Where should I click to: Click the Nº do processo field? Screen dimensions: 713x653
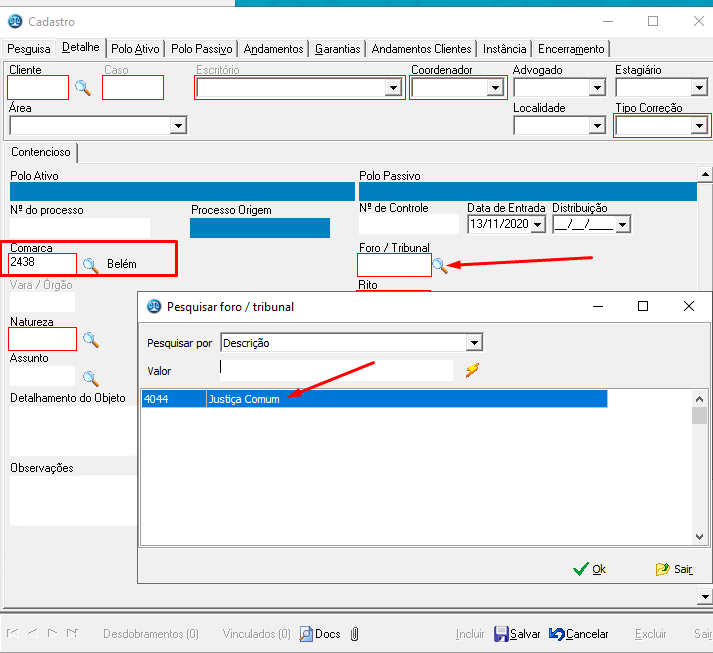(x=80, y=227)
